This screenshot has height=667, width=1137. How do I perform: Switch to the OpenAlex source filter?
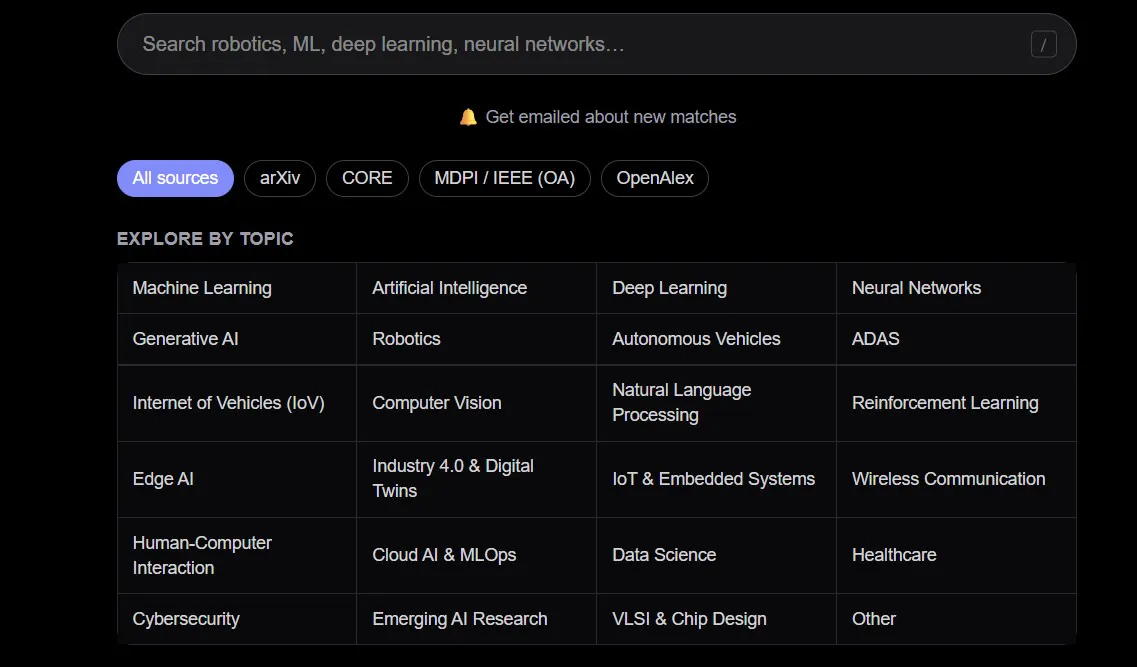pos(655,178)
